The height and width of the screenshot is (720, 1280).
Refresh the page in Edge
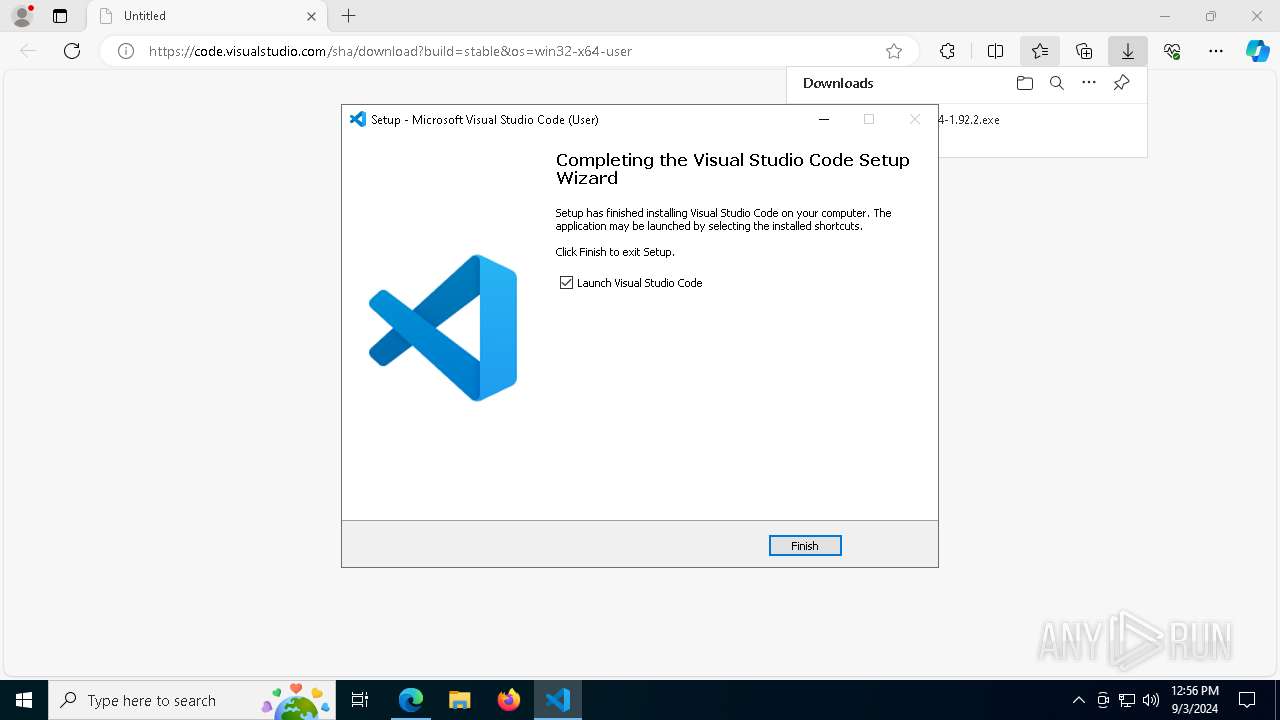point(72,51)
